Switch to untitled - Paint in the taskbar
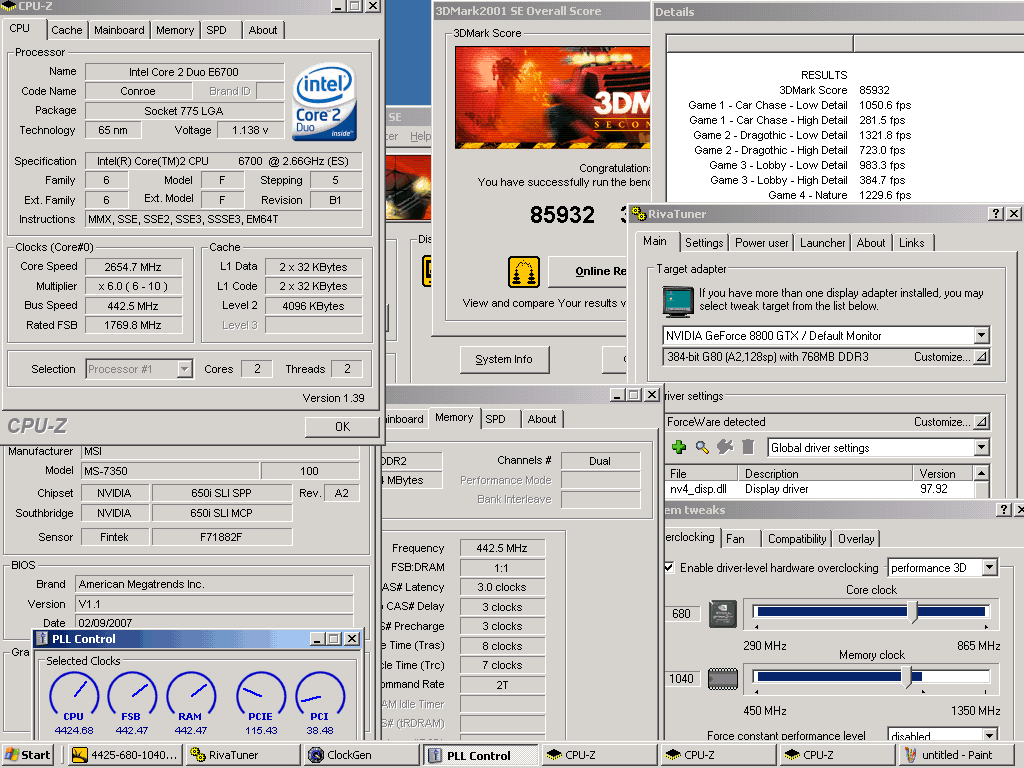Screen dimensions: 1024x768 coord(957,755)
